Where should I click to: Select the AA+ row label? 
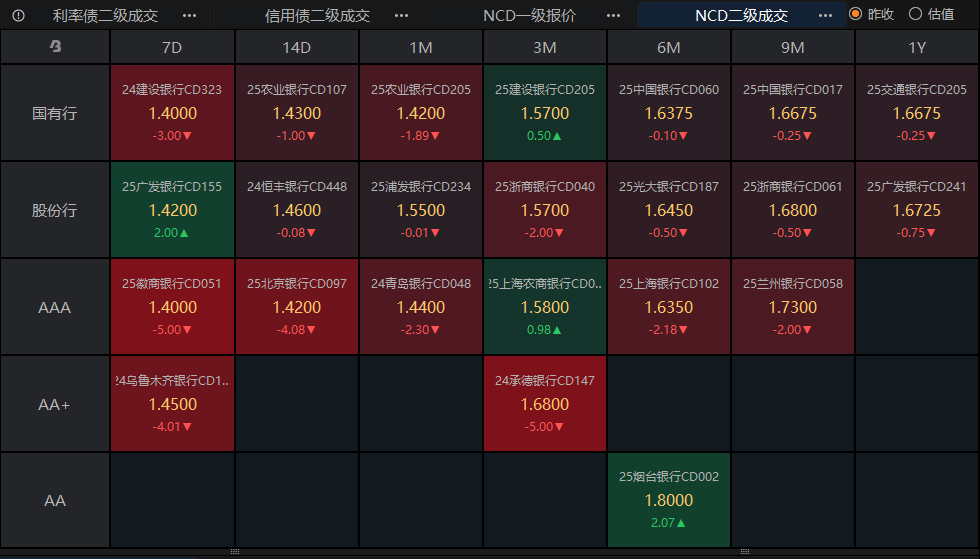tap(55, 404)
